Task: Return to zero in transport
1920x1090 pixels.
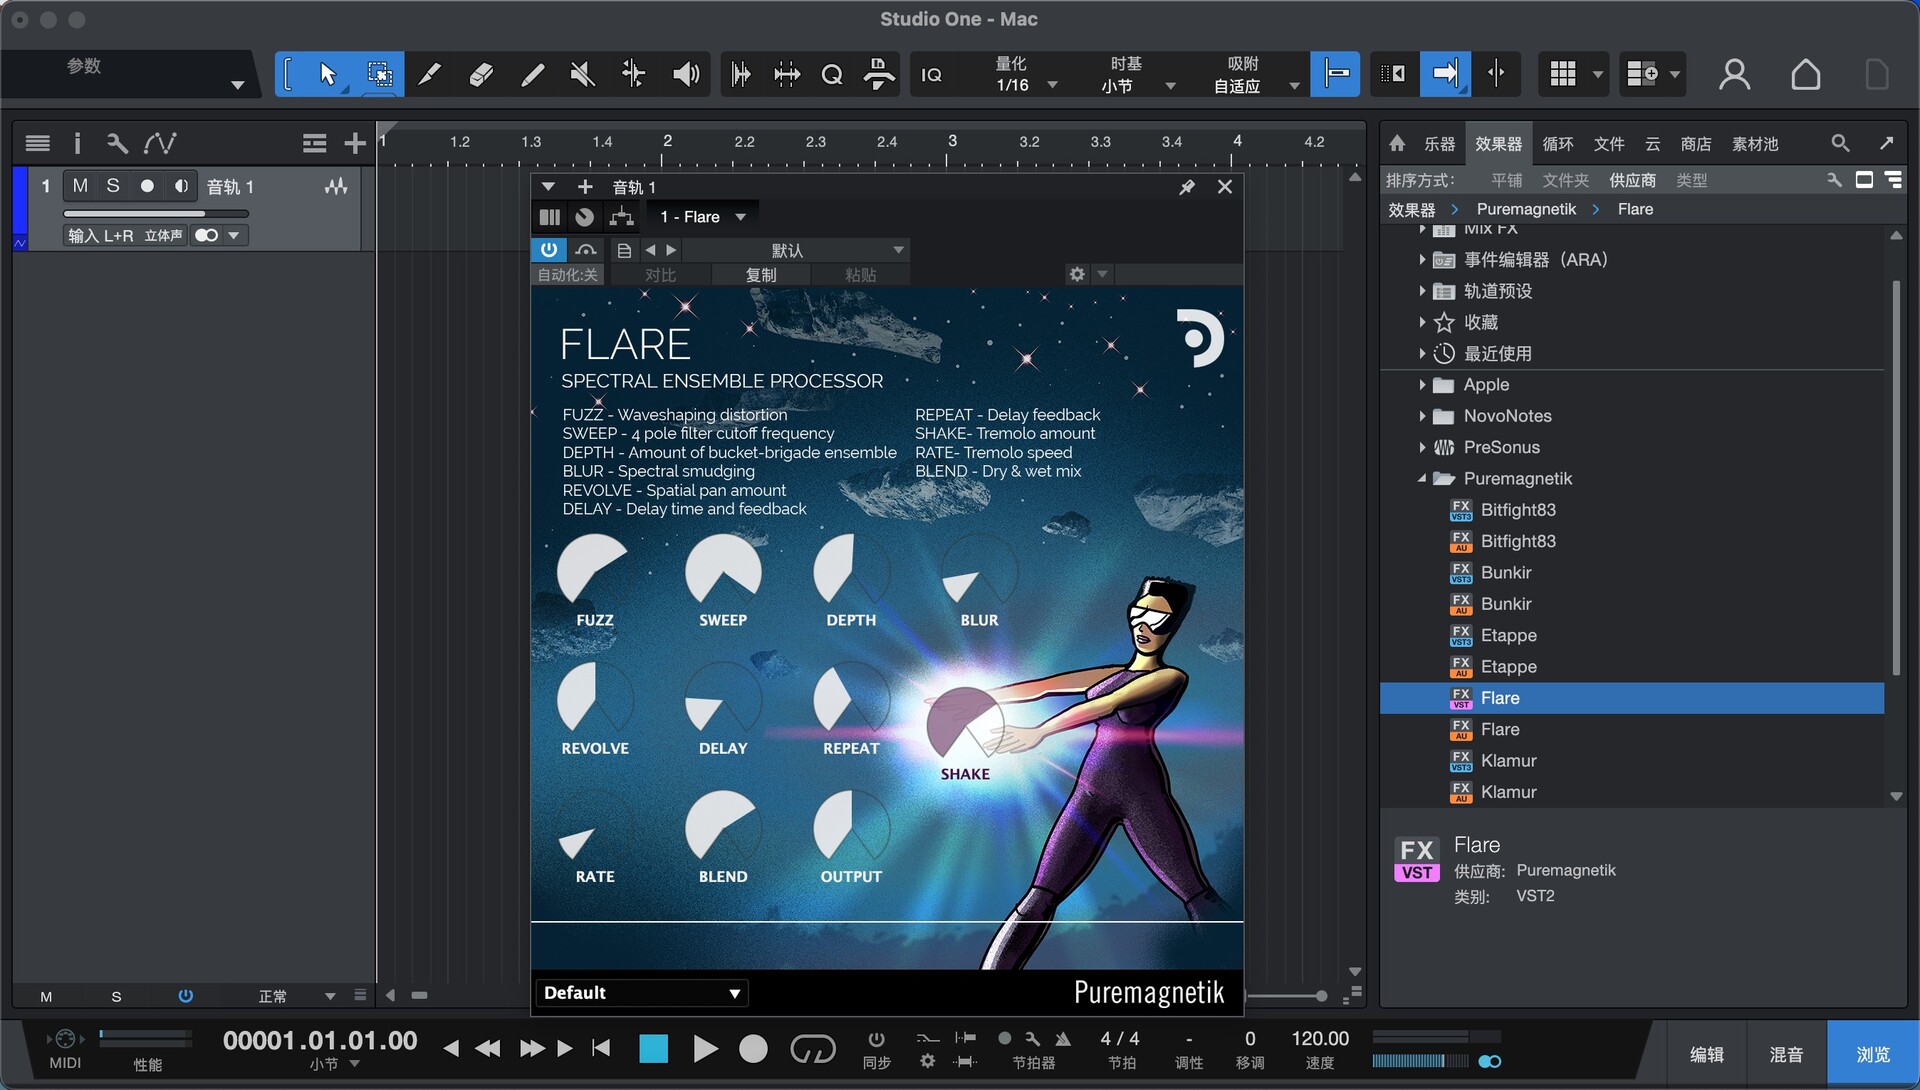Action: tap(601, 1048)
